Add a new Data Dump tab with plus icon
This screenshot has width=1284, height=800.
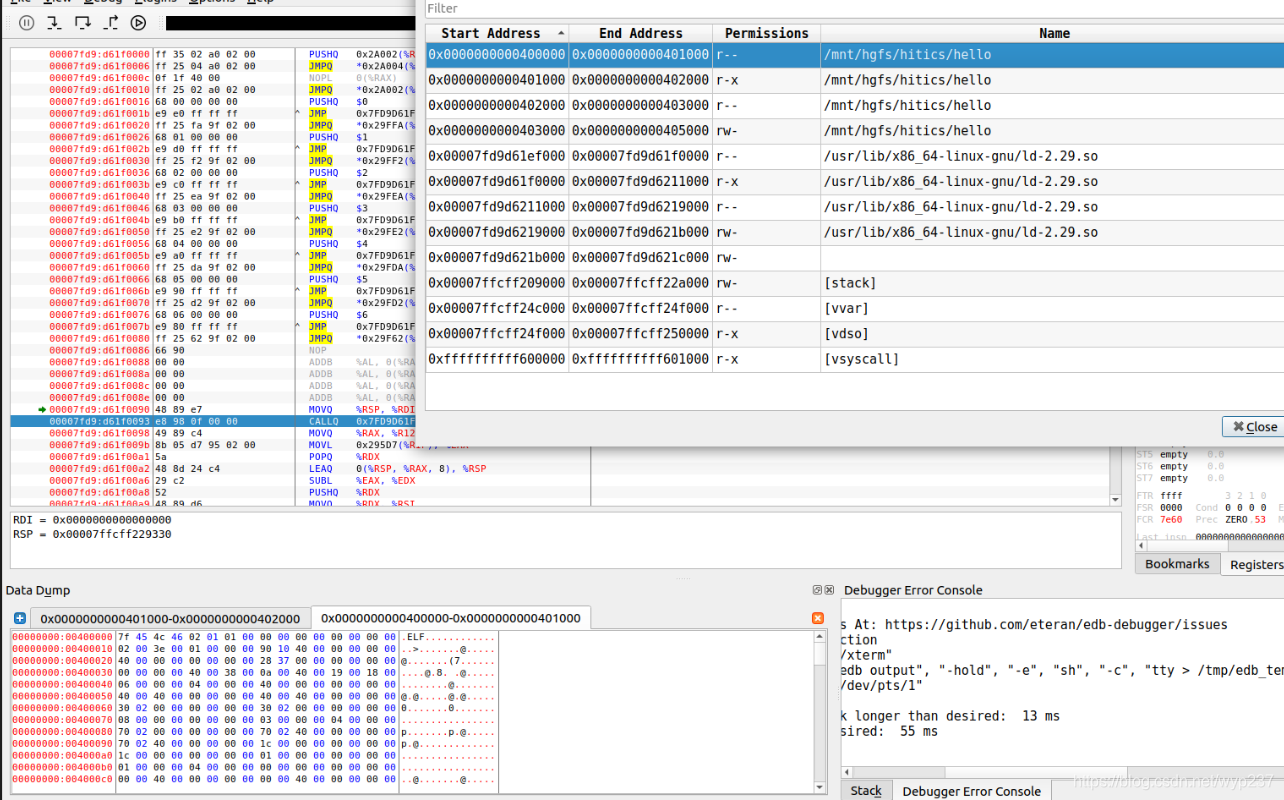pos(19,619)
